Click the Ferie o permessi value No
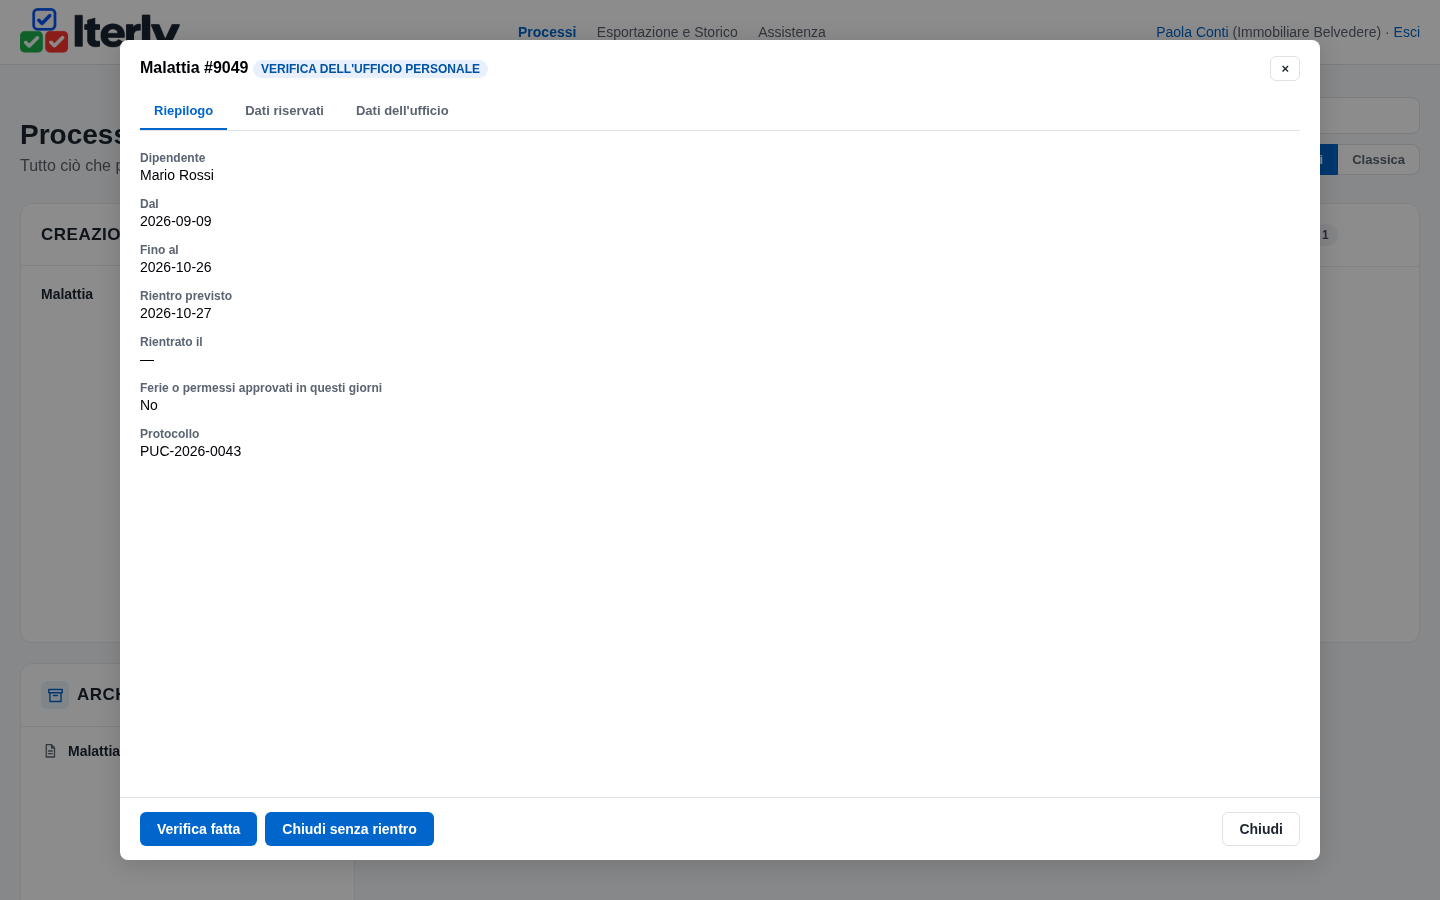 point(149,405)
